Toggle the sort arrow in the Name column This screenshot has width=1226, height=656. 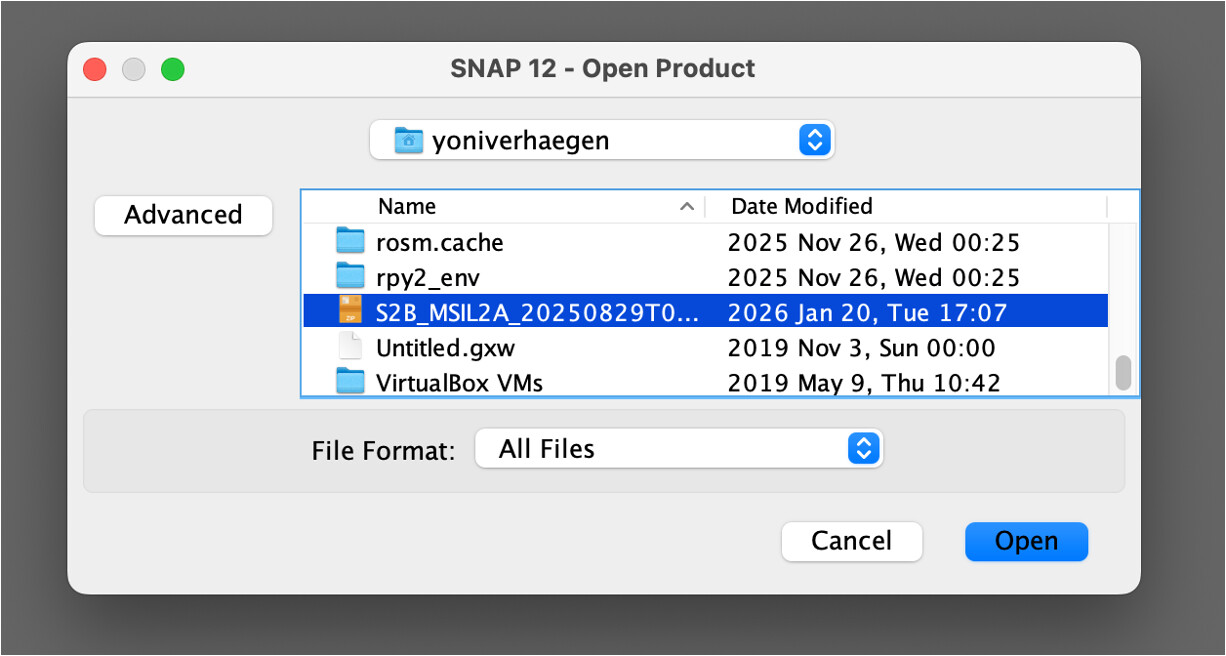[x=686, y=207]
